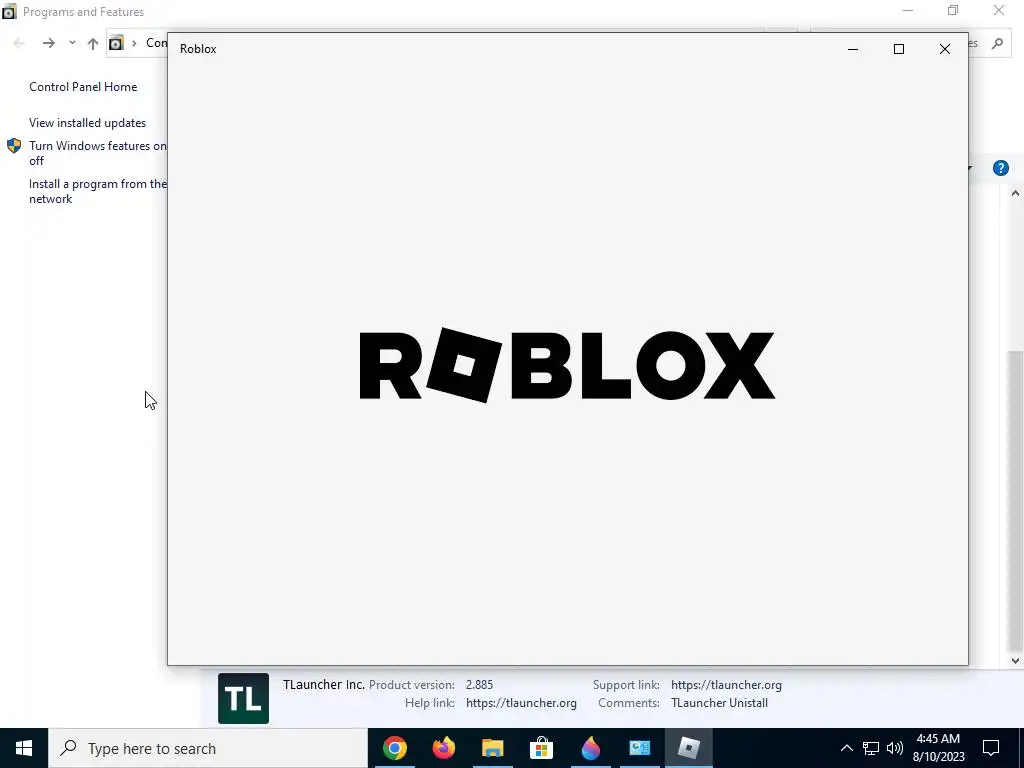
Task: Click the Programs and Features search icon
Action: click(997, 43)
